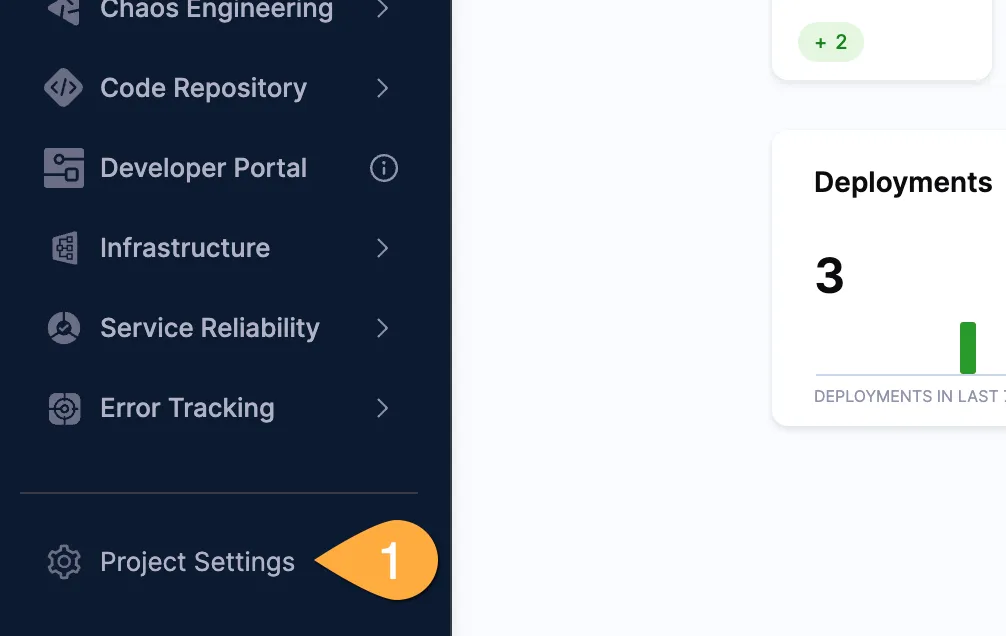Go to the Infrastructure menu label

(x=185, y=248)
